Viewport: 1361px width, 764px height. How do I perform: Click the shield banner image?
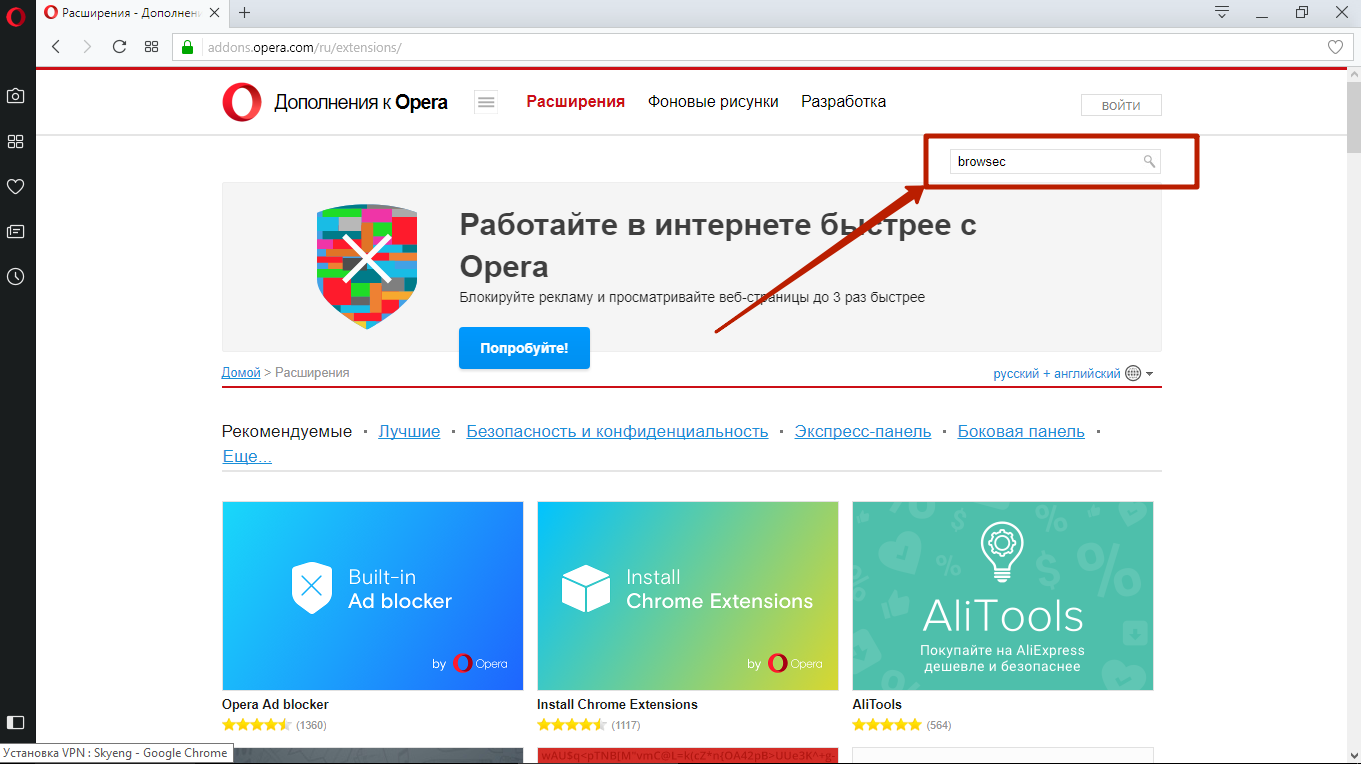tap(367, 267)
